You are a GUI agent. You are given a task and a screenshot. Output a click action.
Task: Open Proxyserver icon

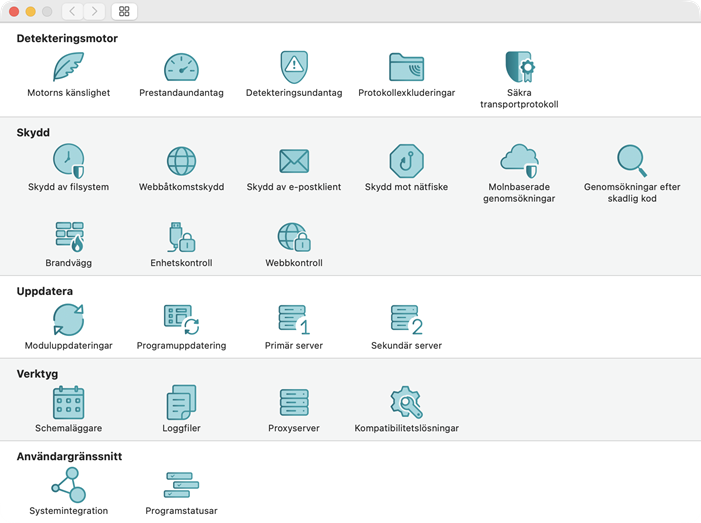(x=294, y=402)
